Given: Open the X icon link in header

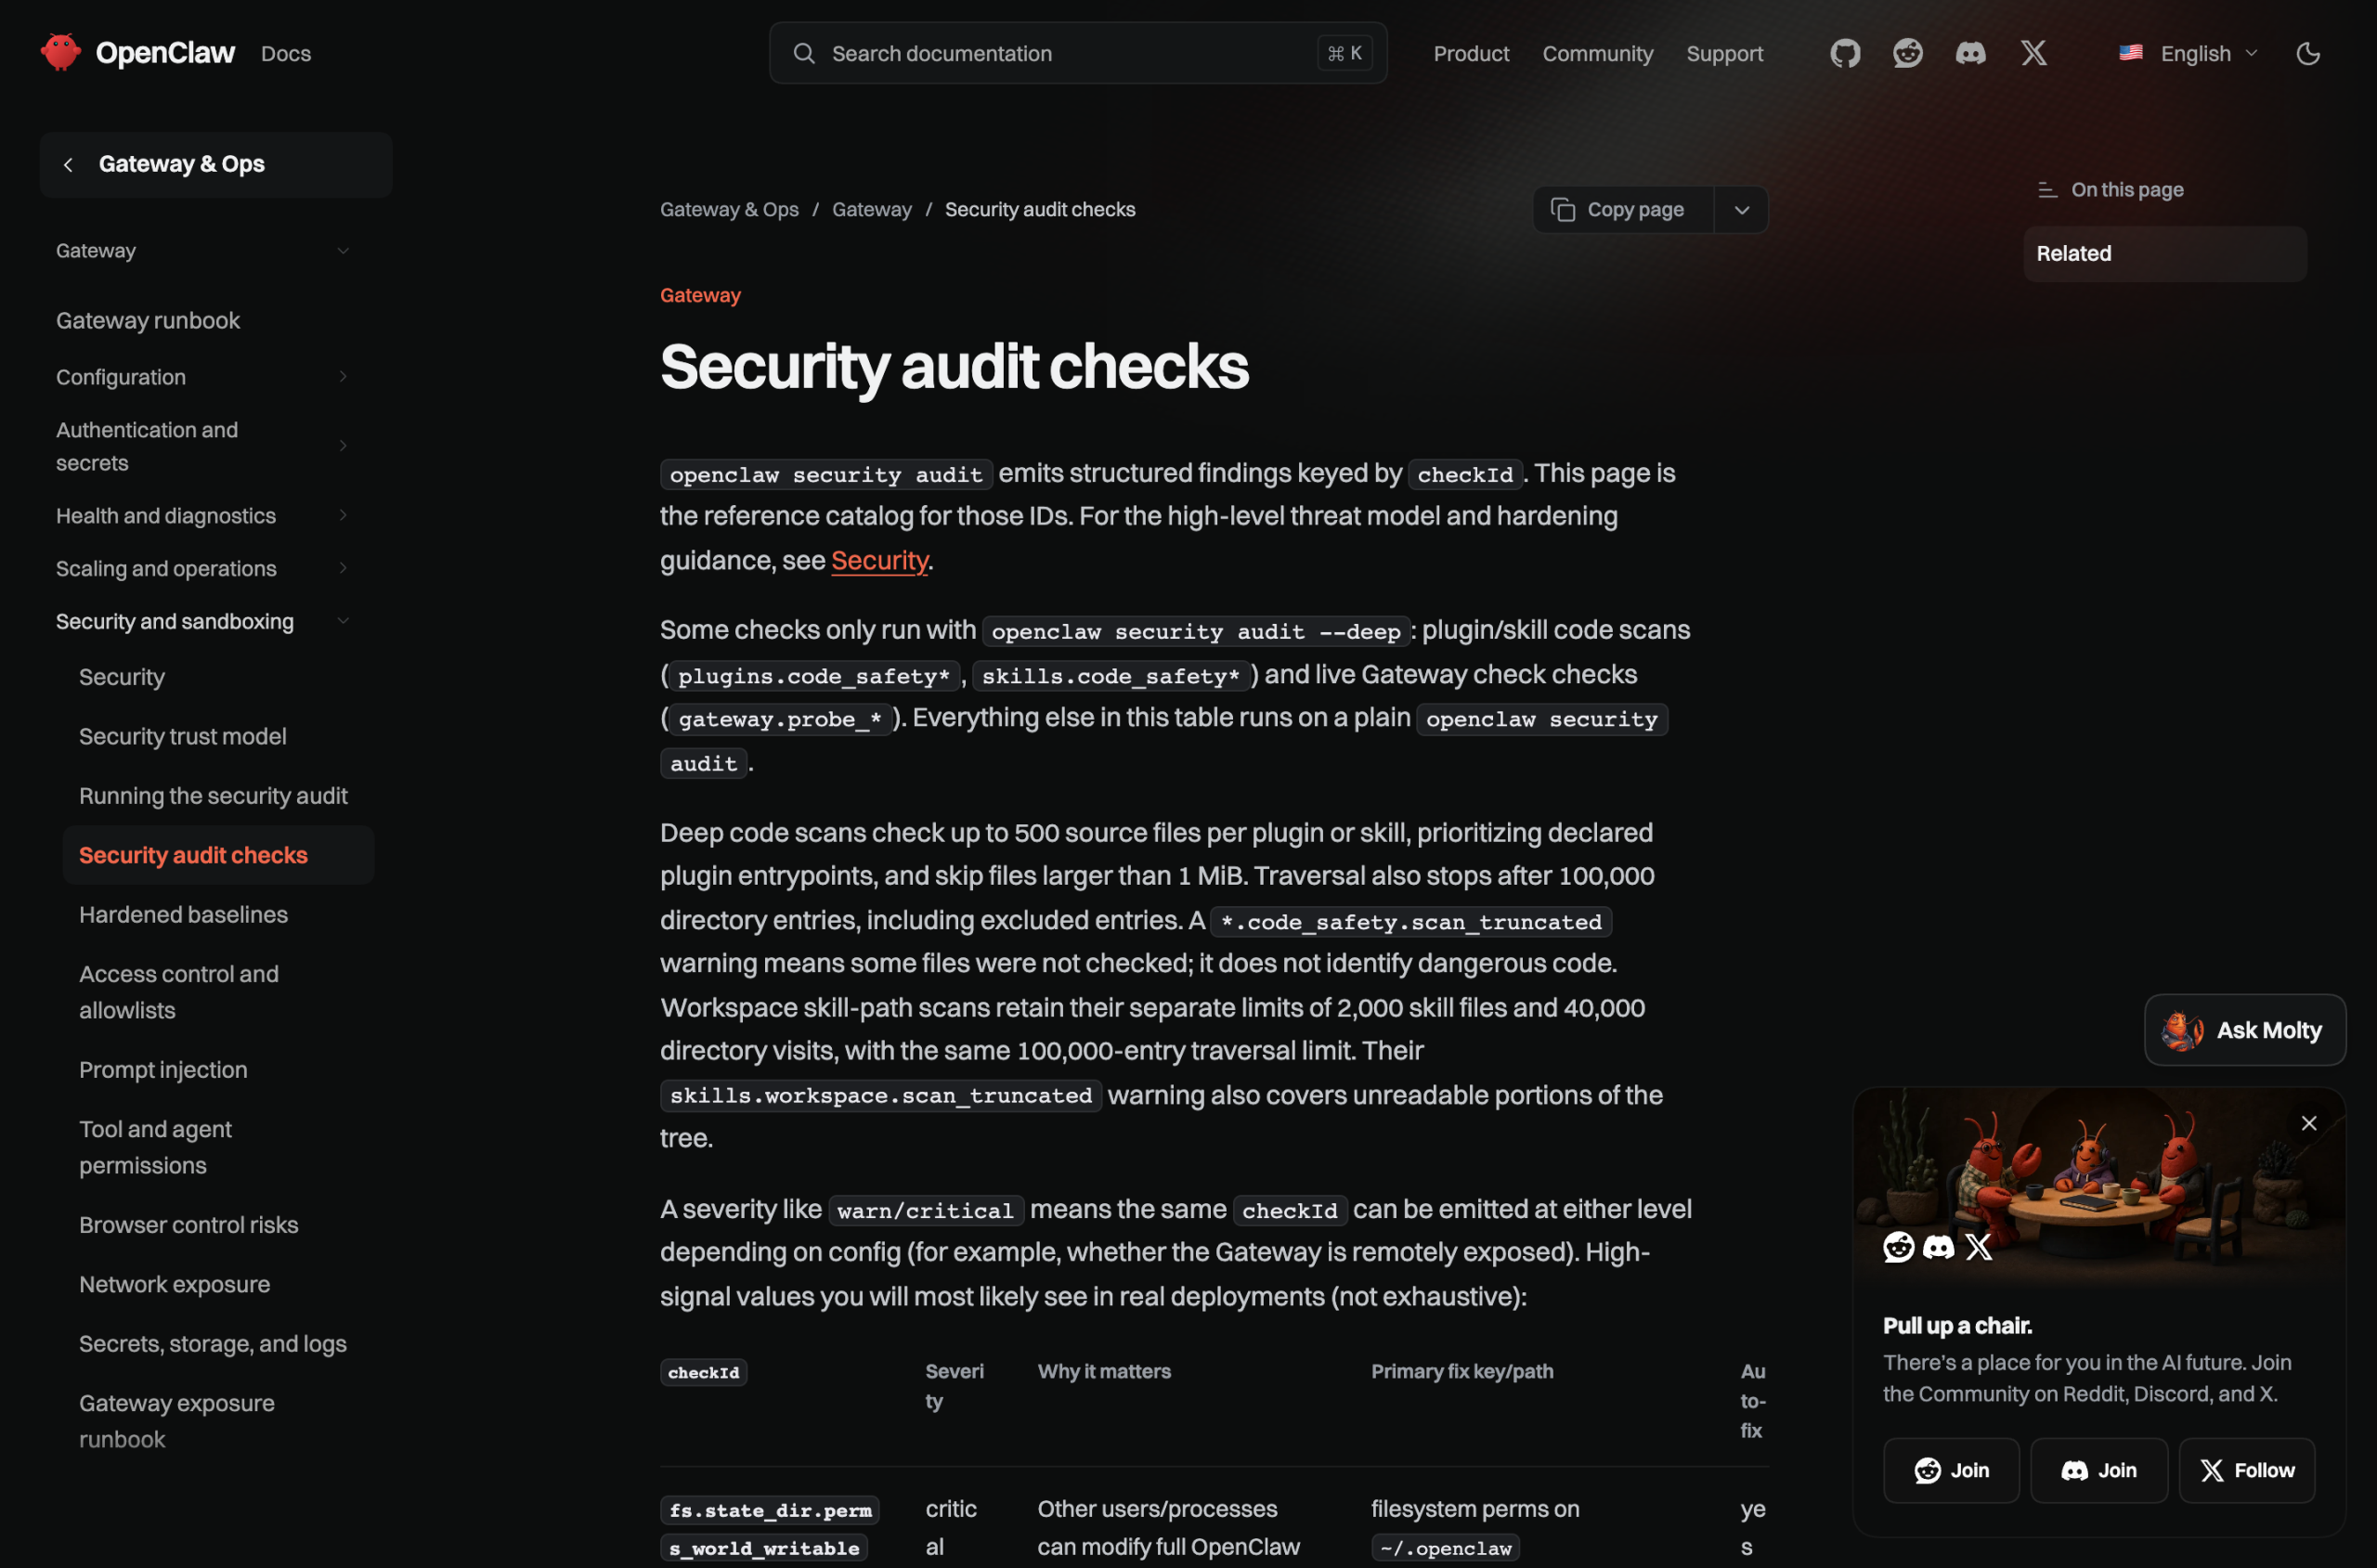Looking at the screenshot, I should click(x=2034, y=53).
